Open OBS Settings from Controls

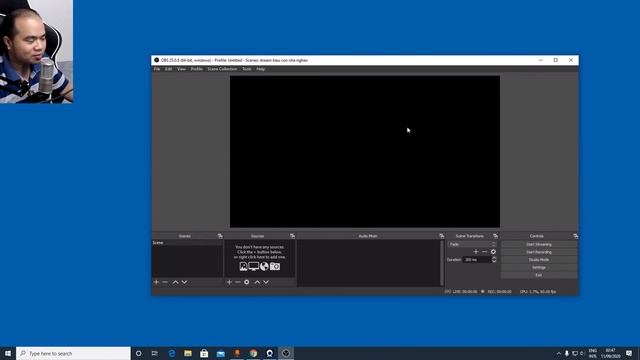539,267
